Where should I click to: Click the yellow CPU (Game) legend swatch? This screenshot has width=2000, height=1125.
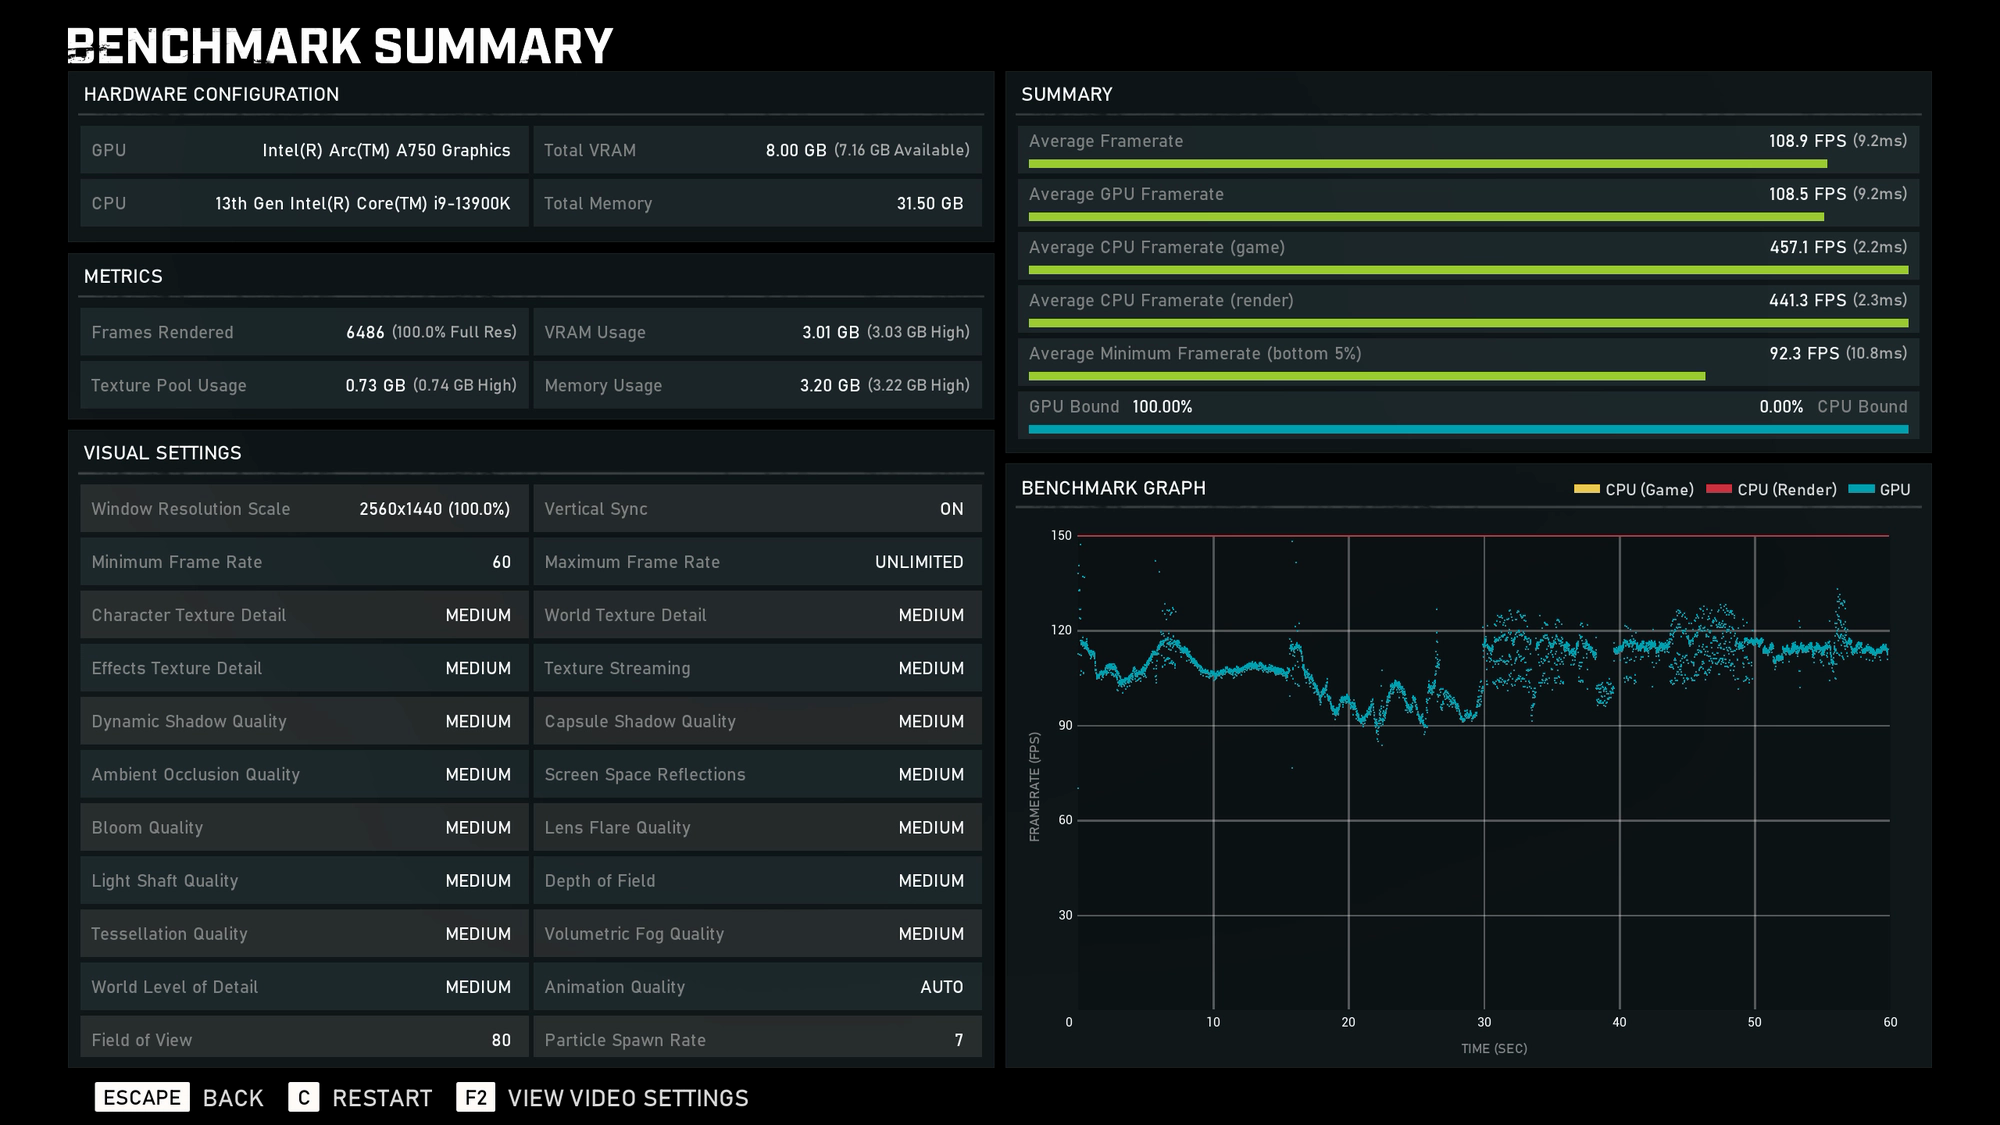[1587, 489]
